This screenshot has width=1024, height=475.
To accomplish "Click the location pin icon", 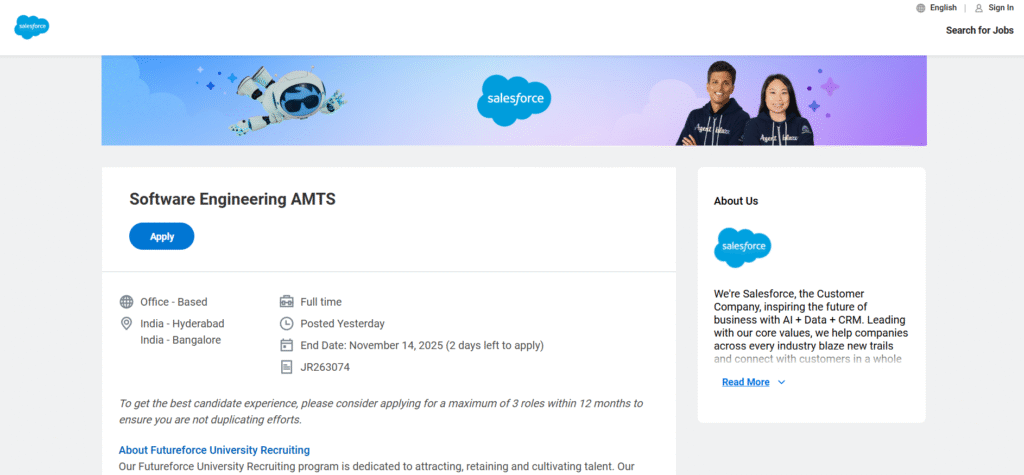I will coord(127,324).
